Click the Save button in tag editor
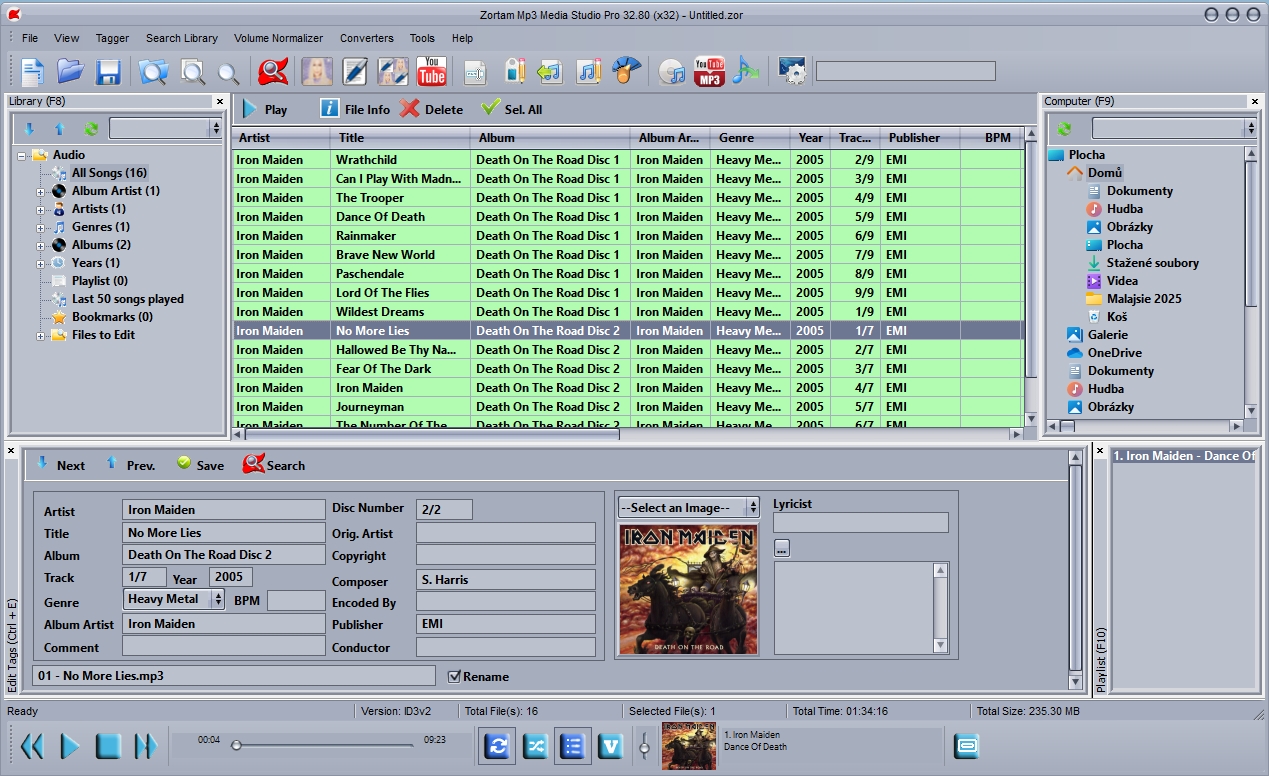 (x=200, y=465)
